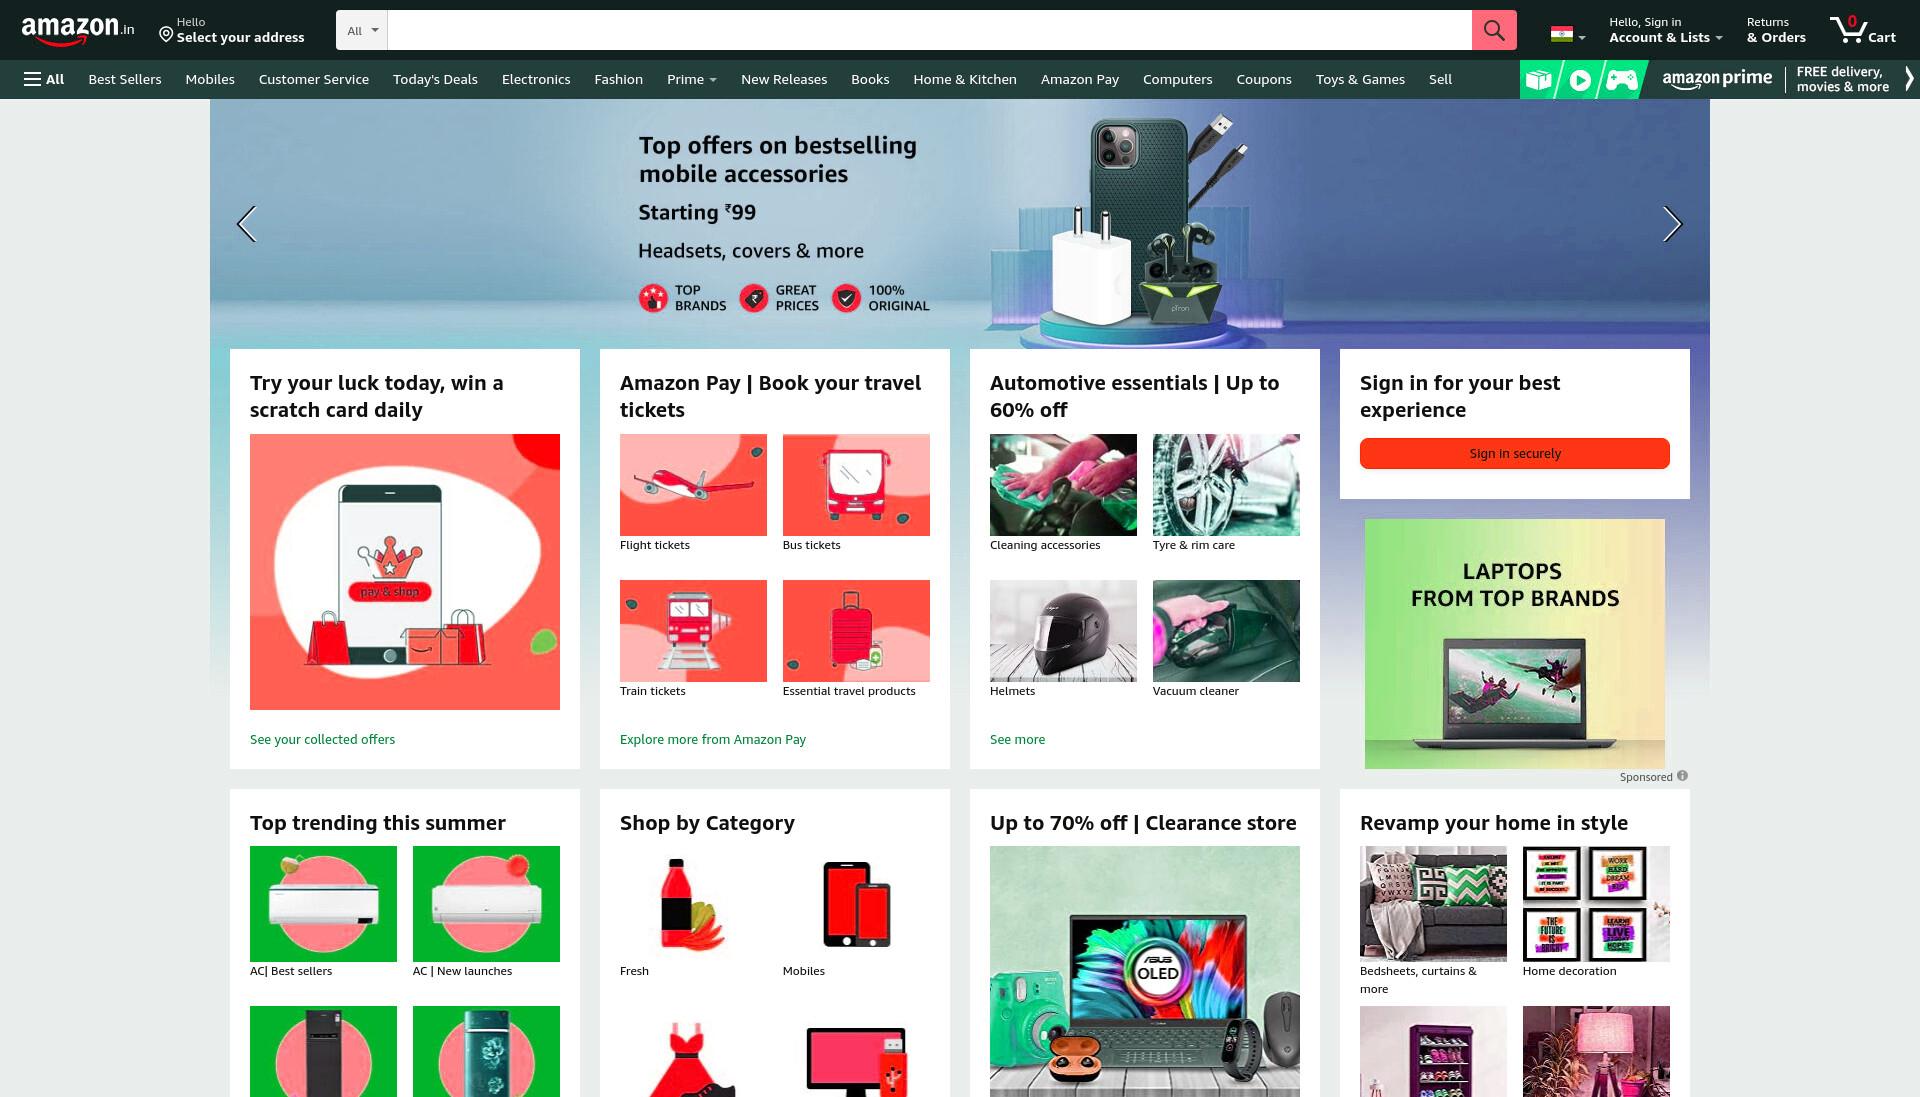Open Bedsheets, curtains & more image
Screen dimensions: 1920x1097
[x=1433, y=904]
